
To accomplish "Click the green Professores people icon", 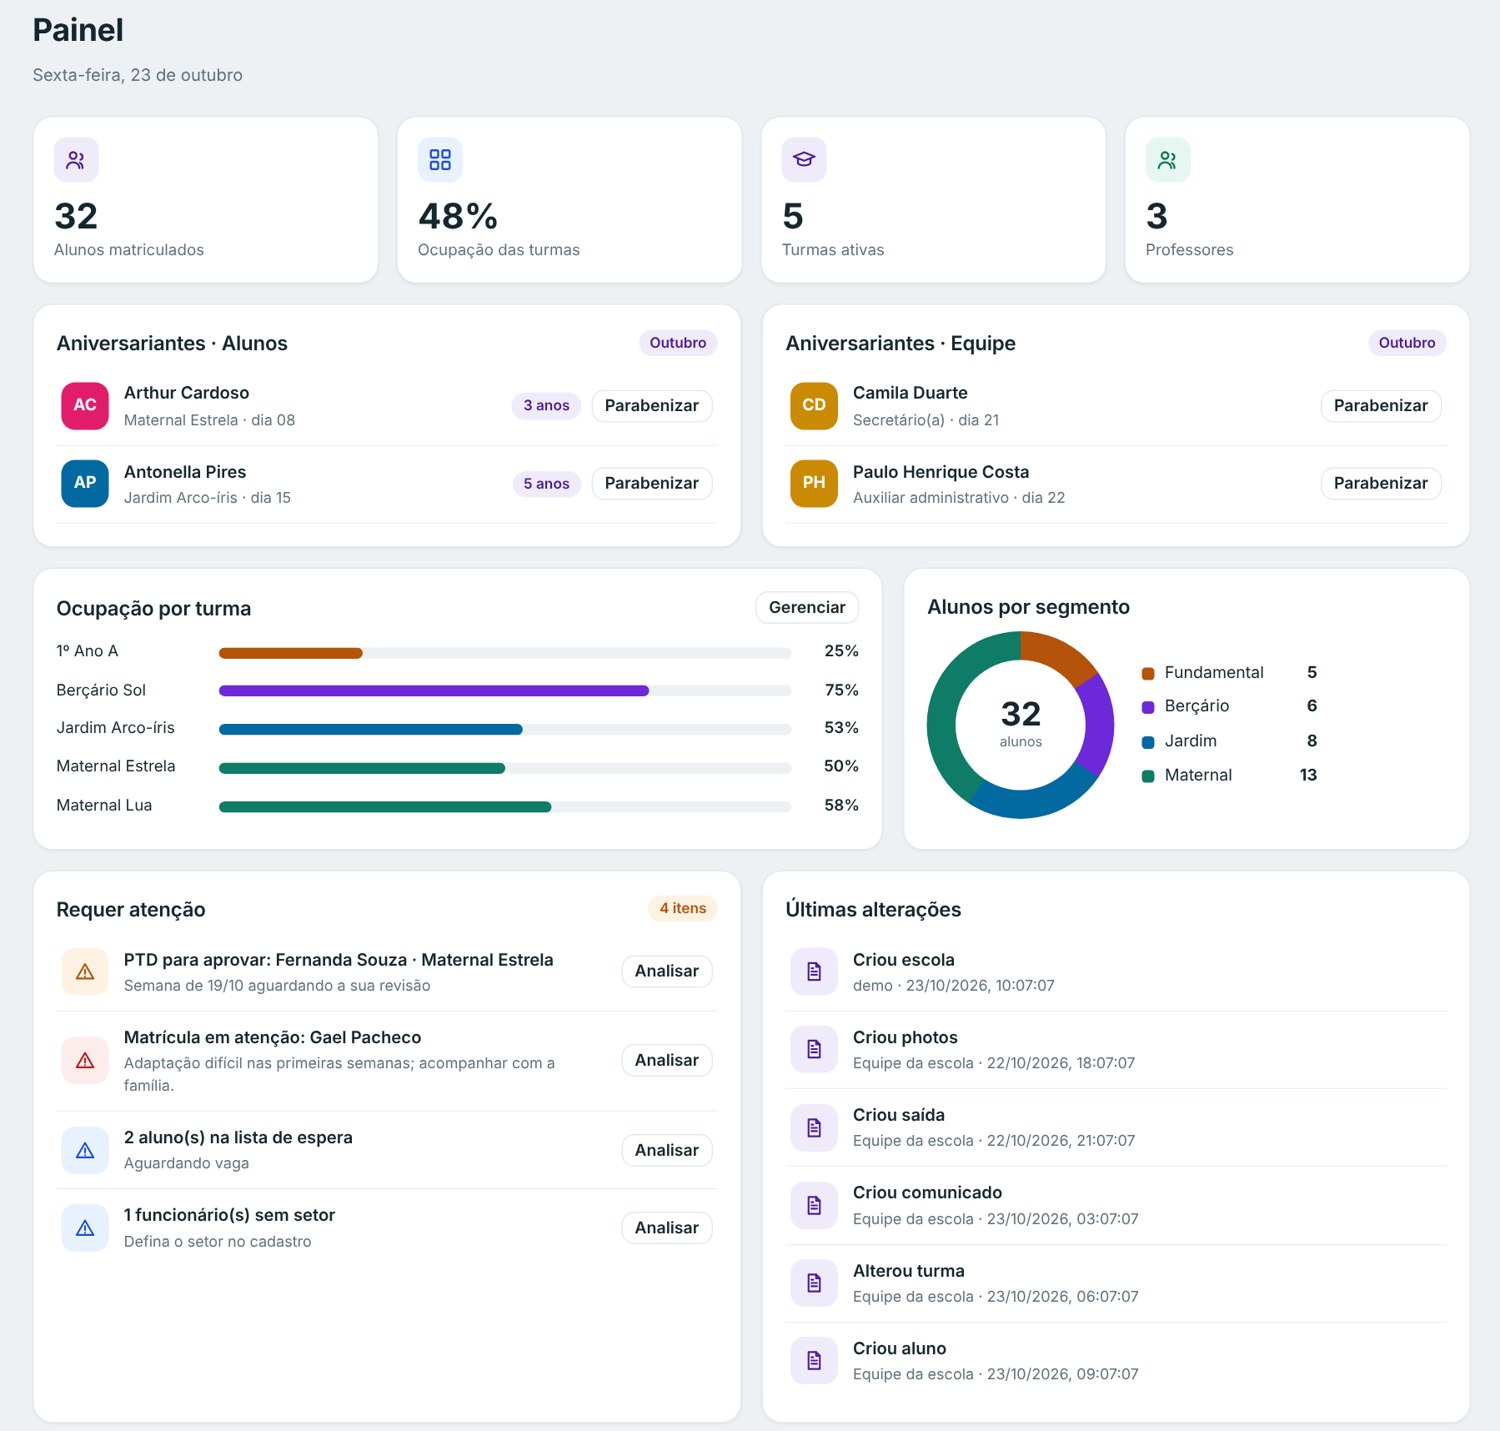I will pos(1168,160).
